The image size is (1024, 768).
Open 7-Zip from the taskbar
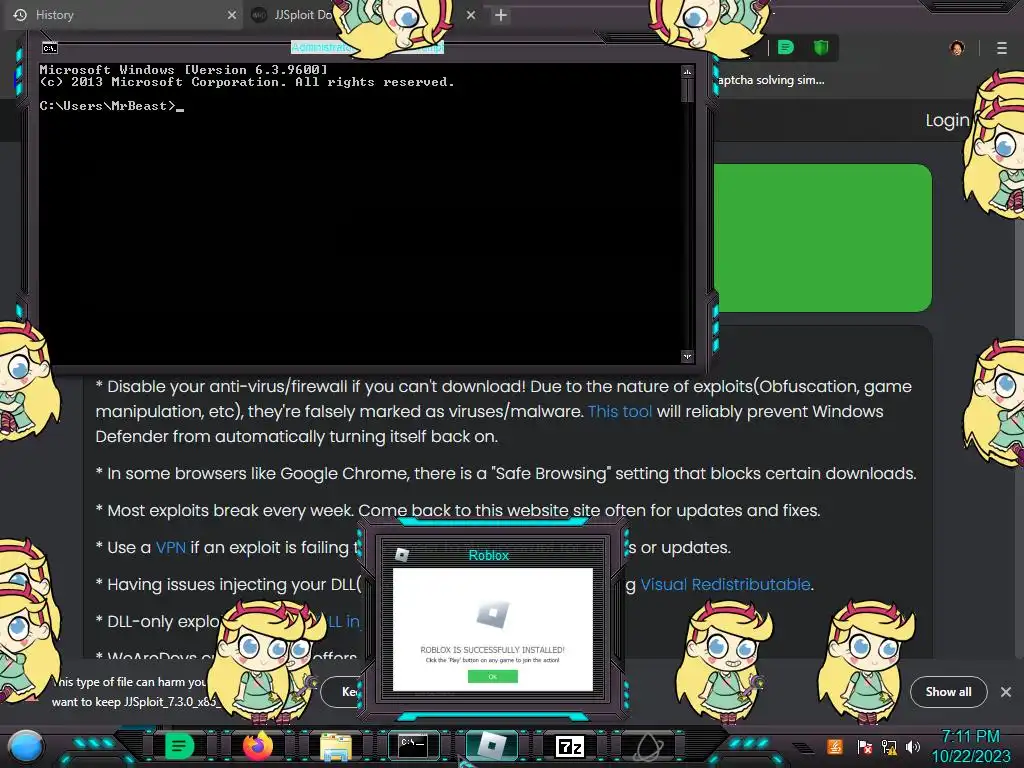569,746
